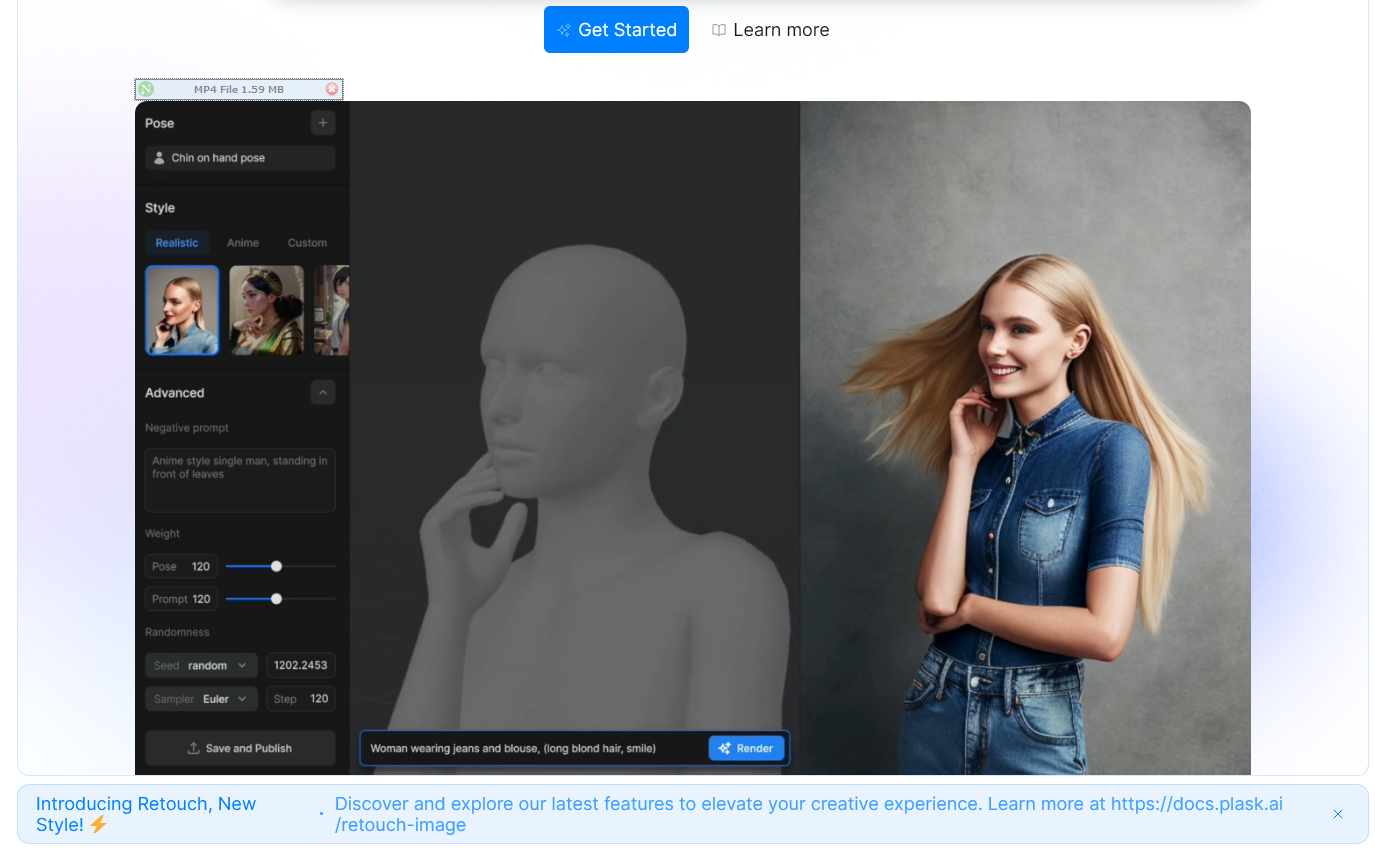Open the Seed random dropdown
Screen dimensions: 1375x858
coord(201,666)
